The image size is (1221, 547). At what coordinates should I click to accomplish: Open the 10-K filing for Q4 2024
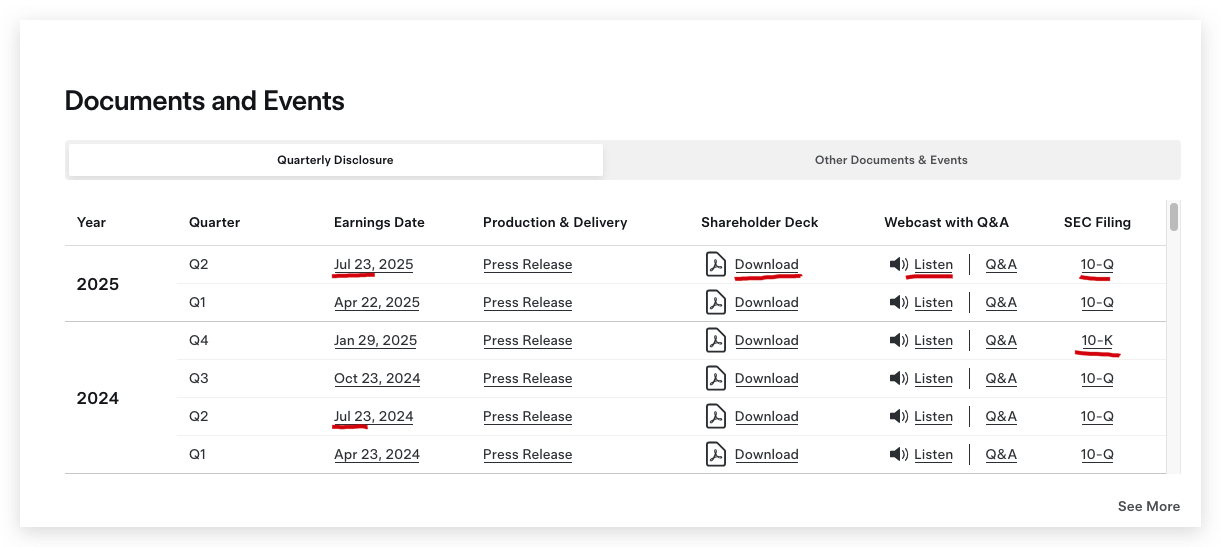[1097, 341]
